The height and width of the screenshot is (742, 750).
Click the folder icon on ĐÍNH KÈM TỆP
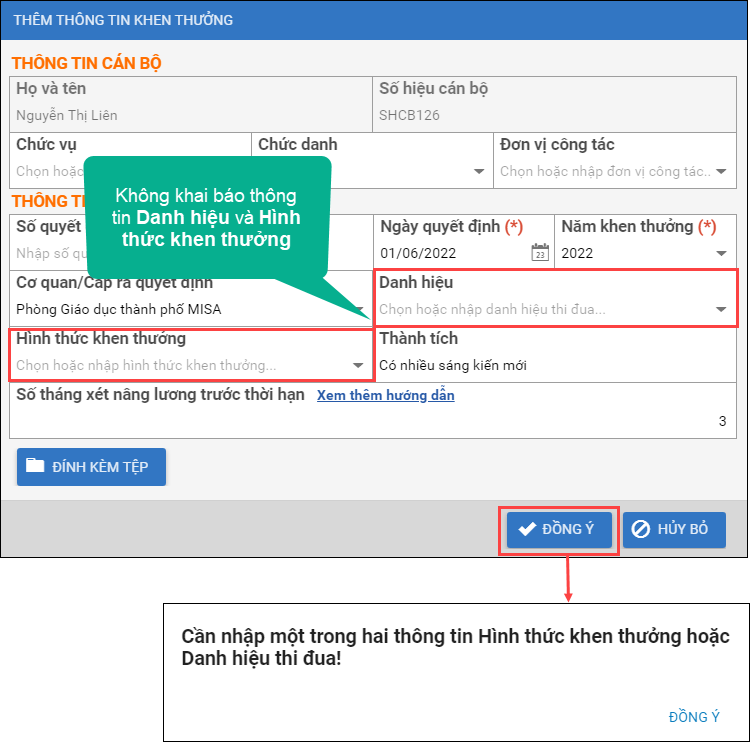click(x=35, y=466)
